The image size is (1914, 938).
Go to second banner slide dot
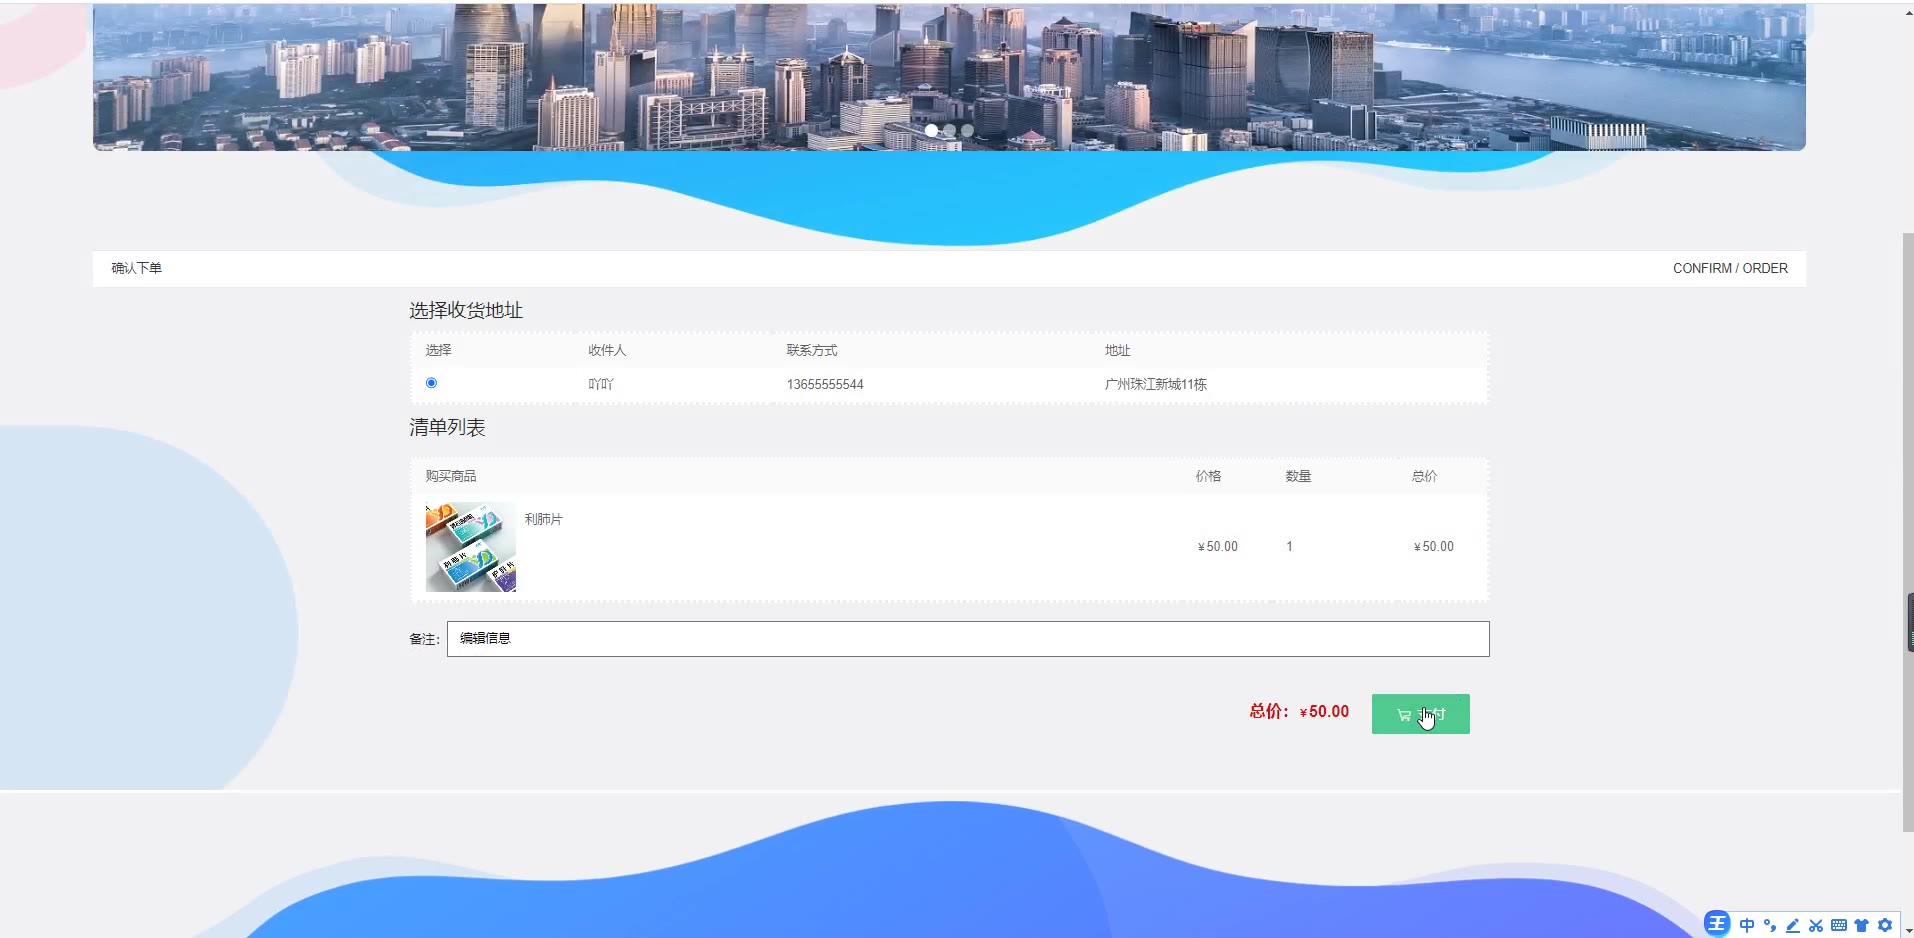pos(949,130)
